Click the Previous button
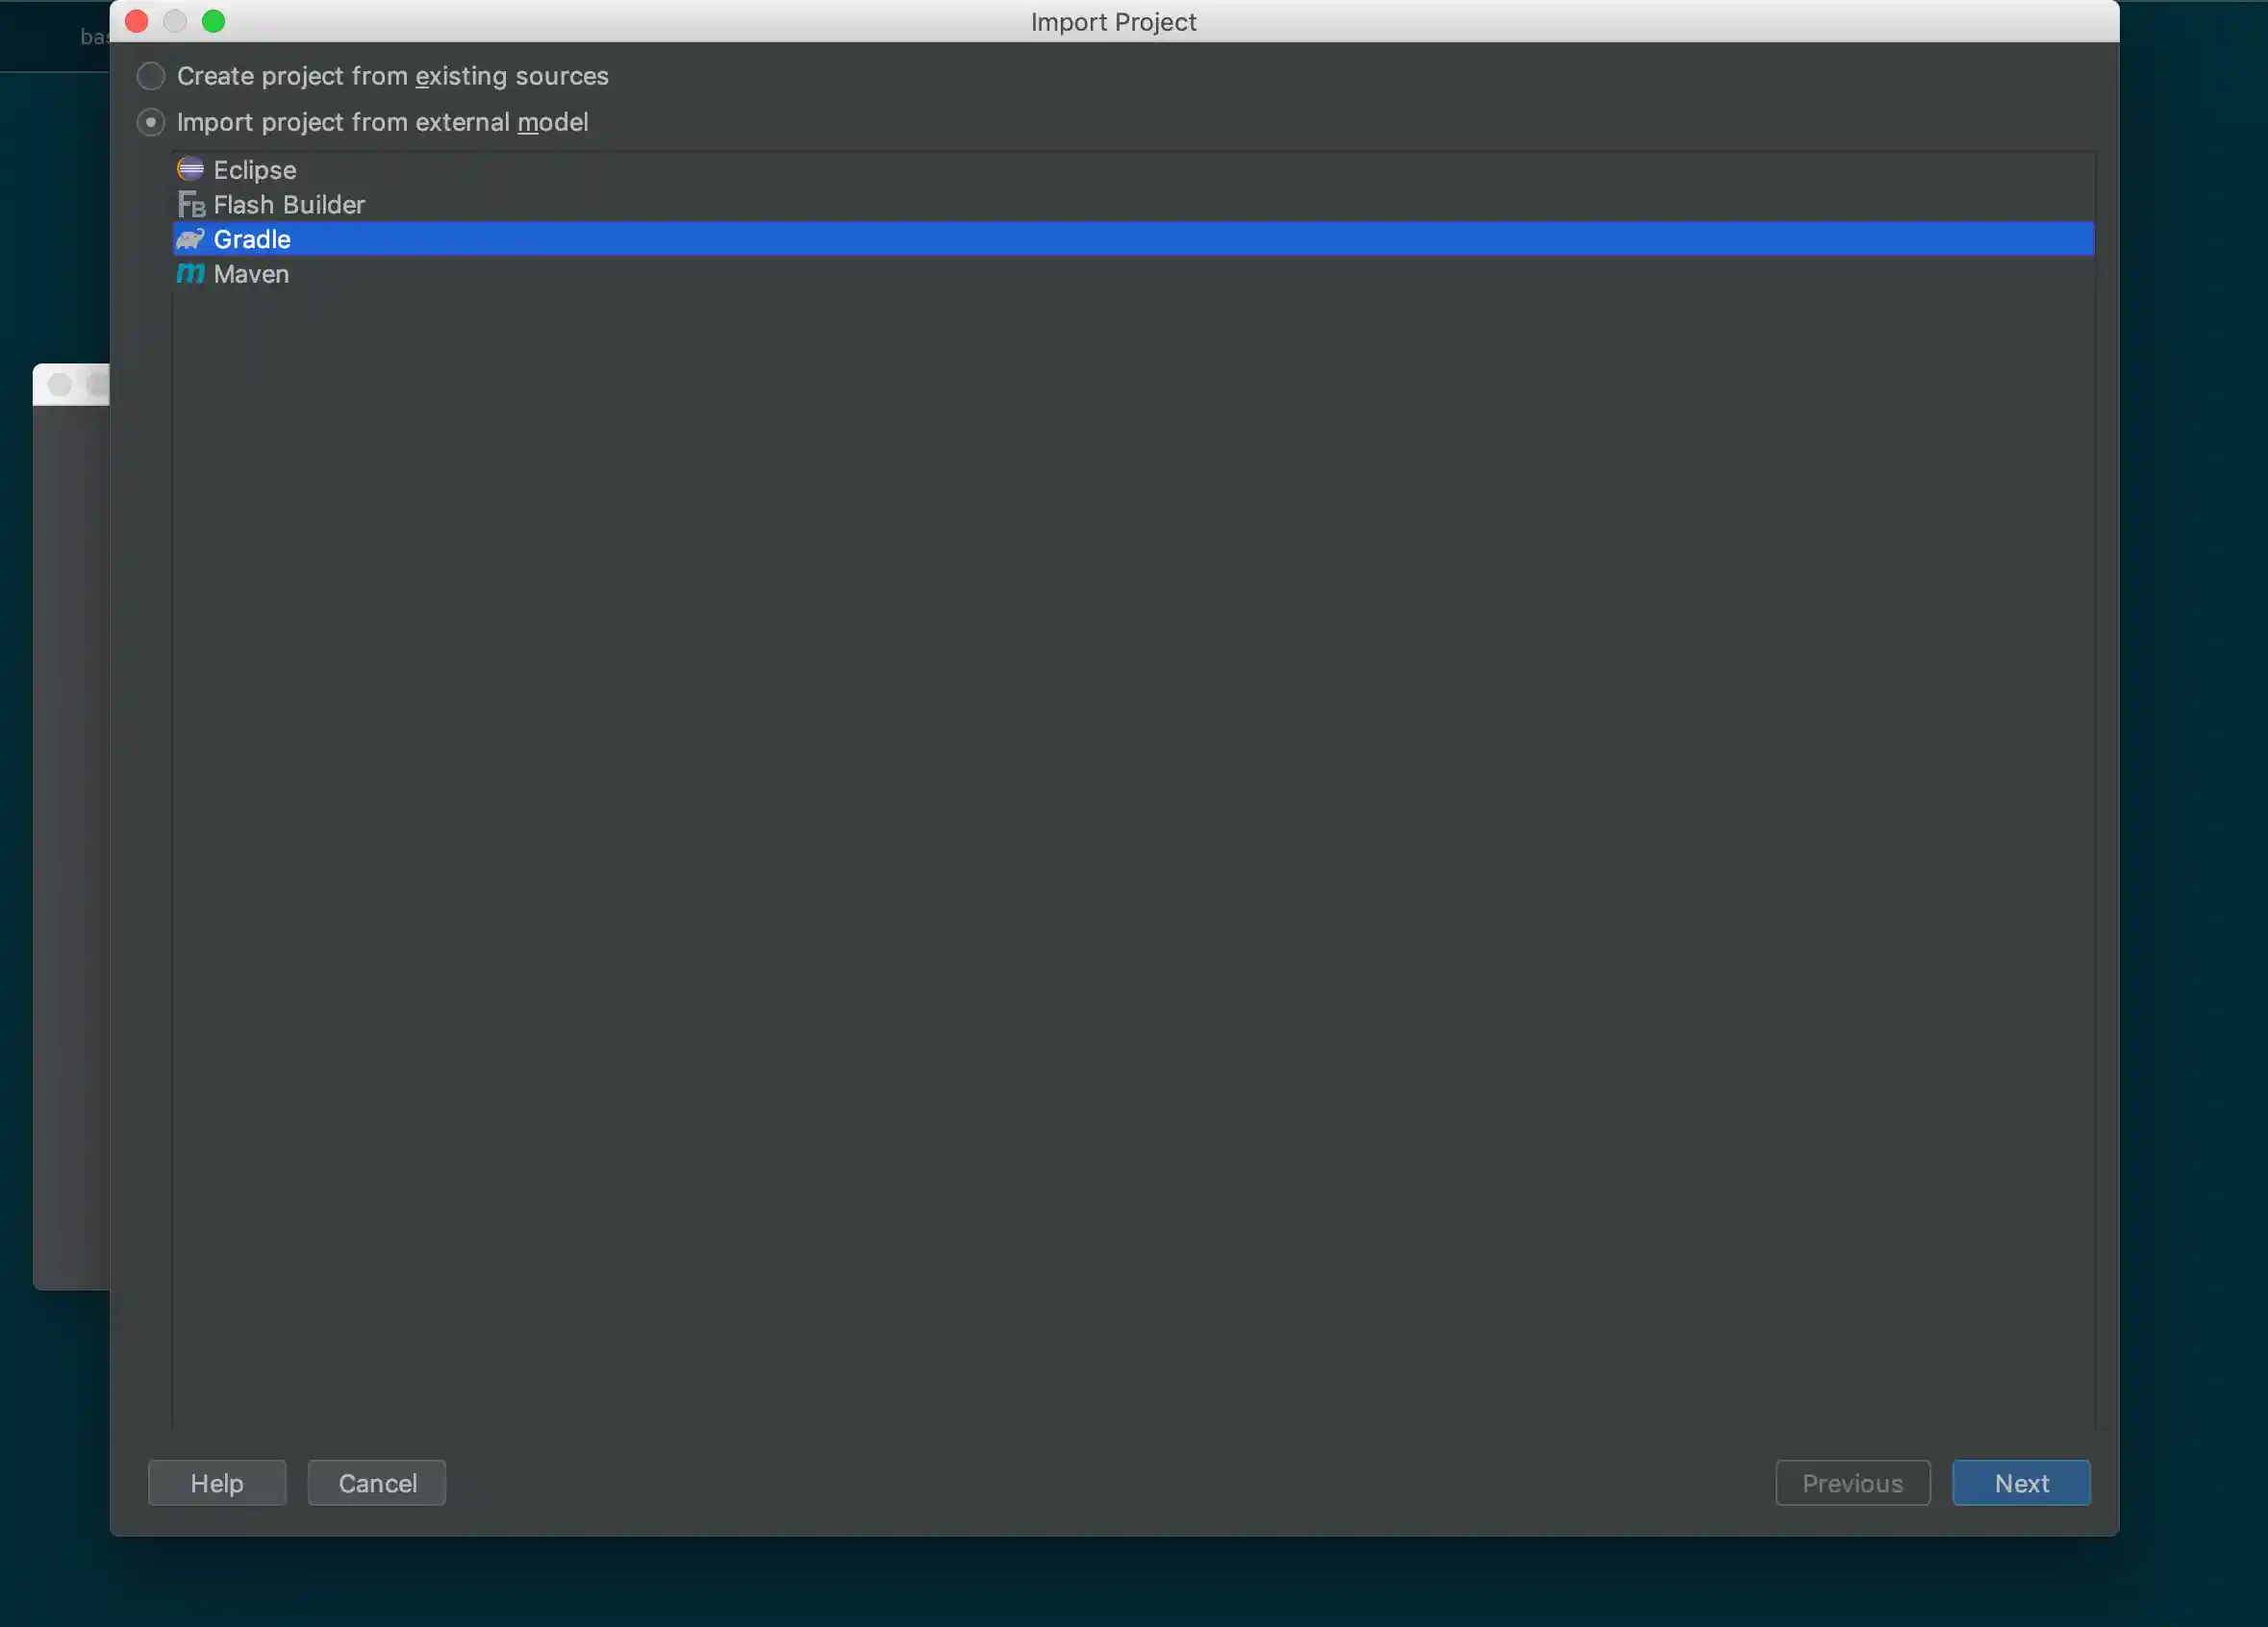2268x1627 pixels. tap(1852, 1483)
